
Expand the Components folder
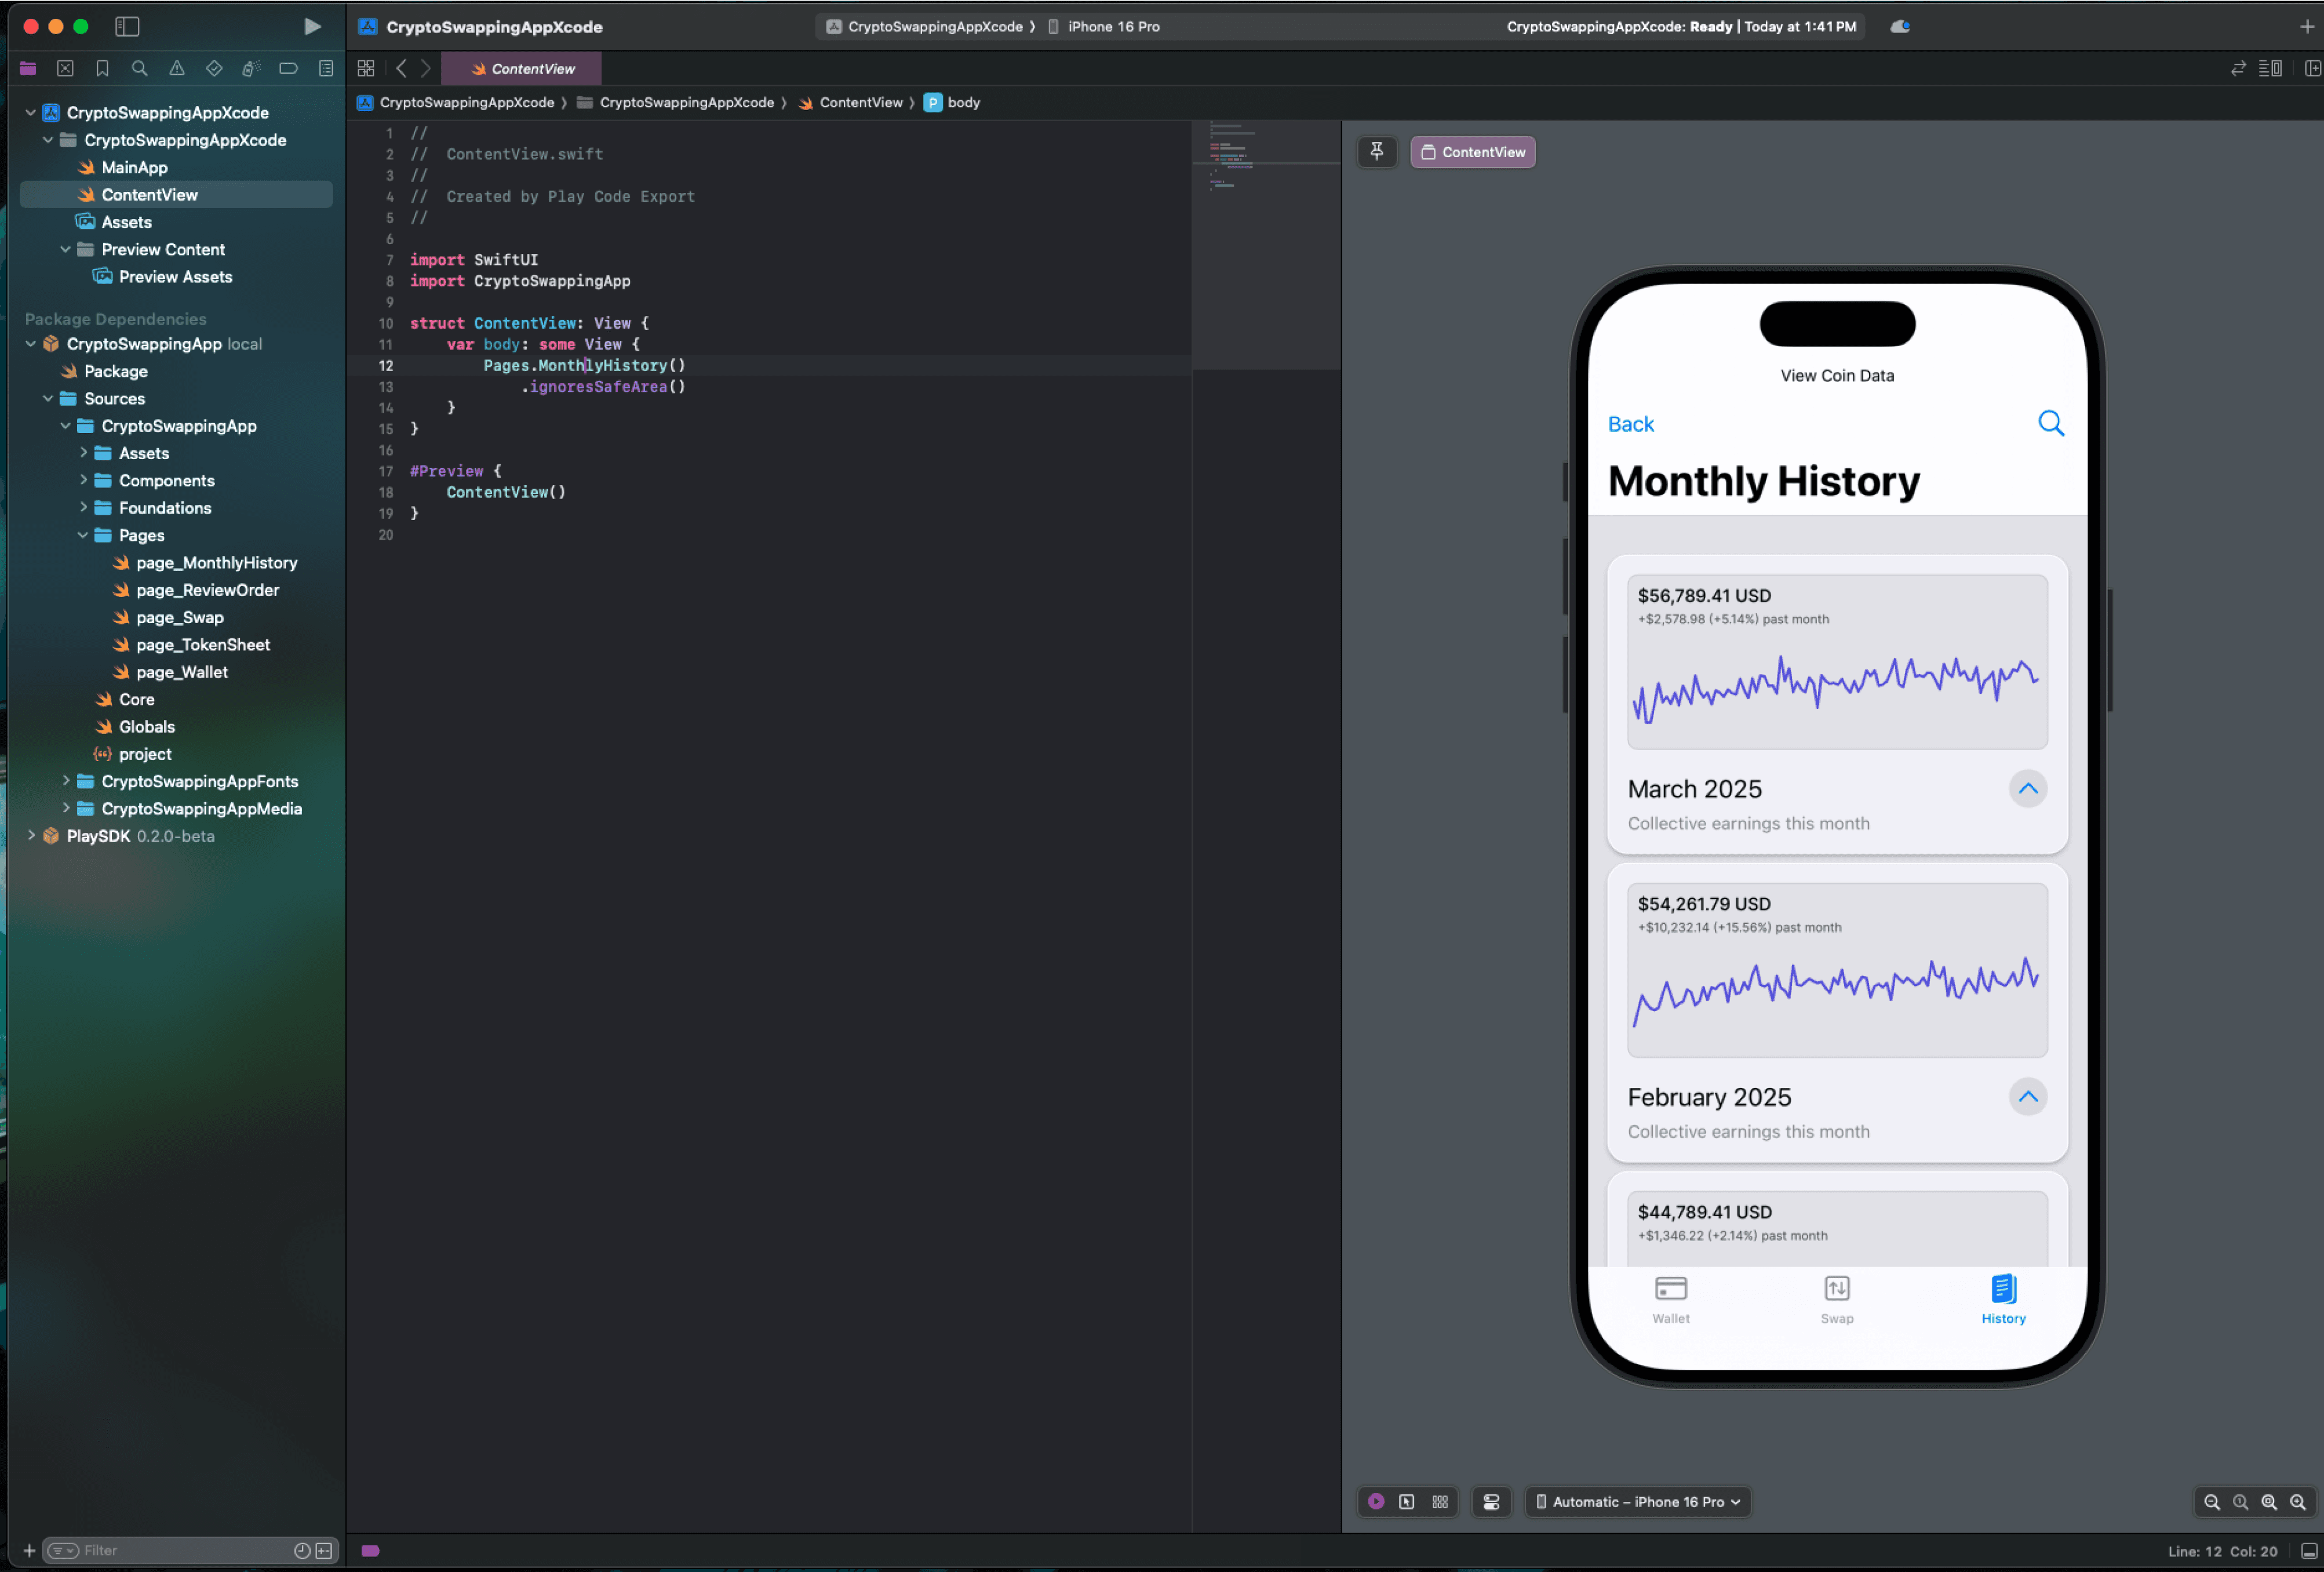click(x=83, y=480)
